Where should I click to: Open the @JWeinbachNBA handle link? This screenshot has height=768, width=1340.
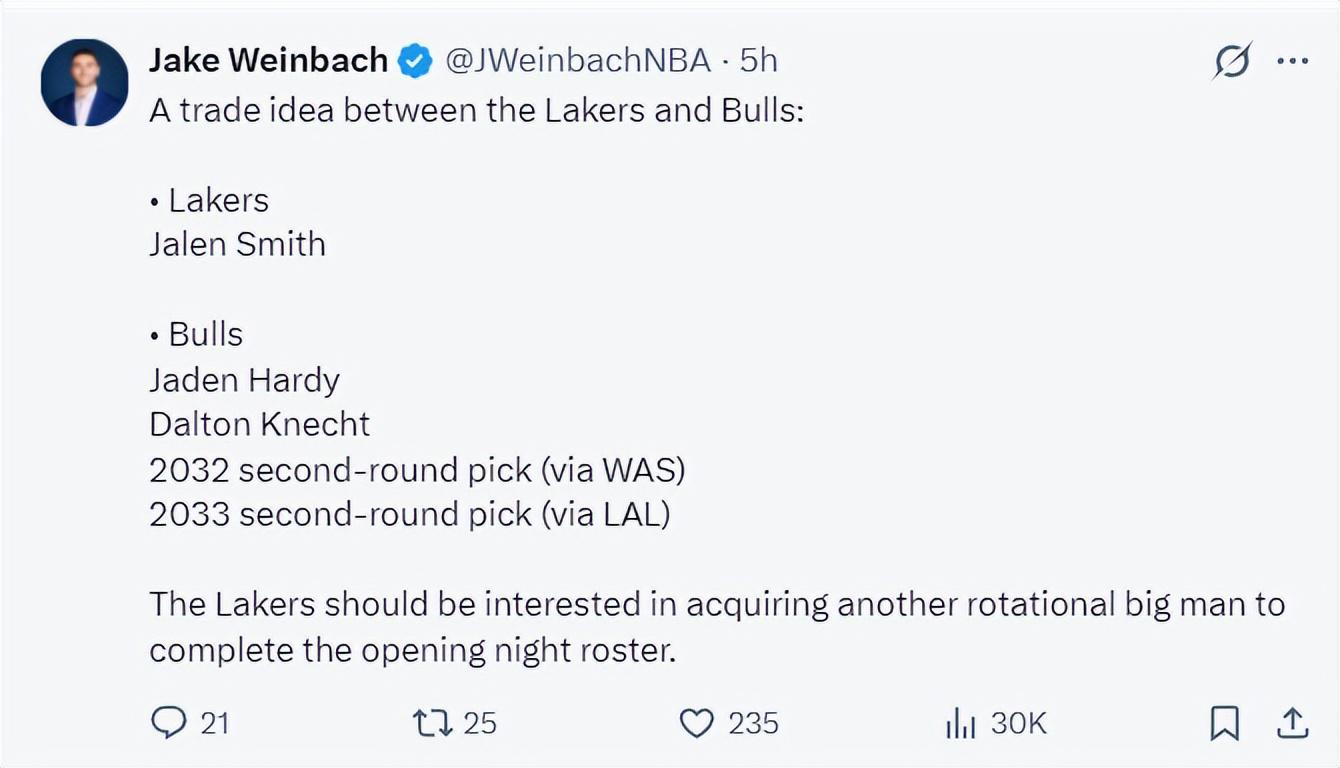pos(577,61)
